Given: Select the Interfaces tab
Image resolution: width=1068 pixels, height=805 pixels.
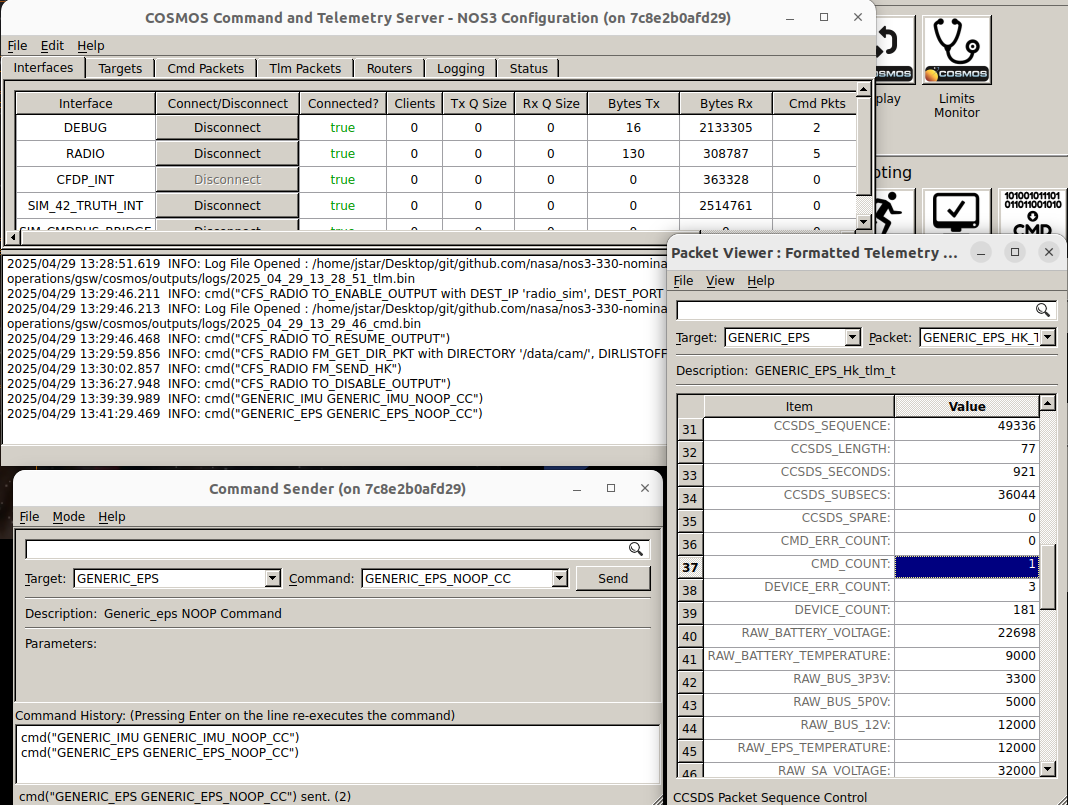Looking at the screenshot, I should point(43,67).
